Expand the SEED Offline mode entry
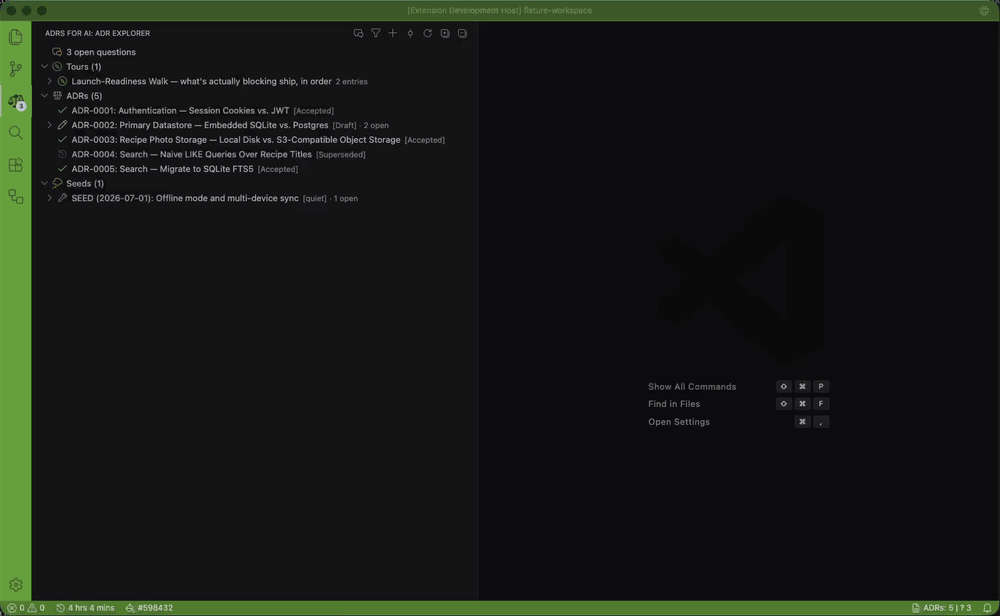 50,198
